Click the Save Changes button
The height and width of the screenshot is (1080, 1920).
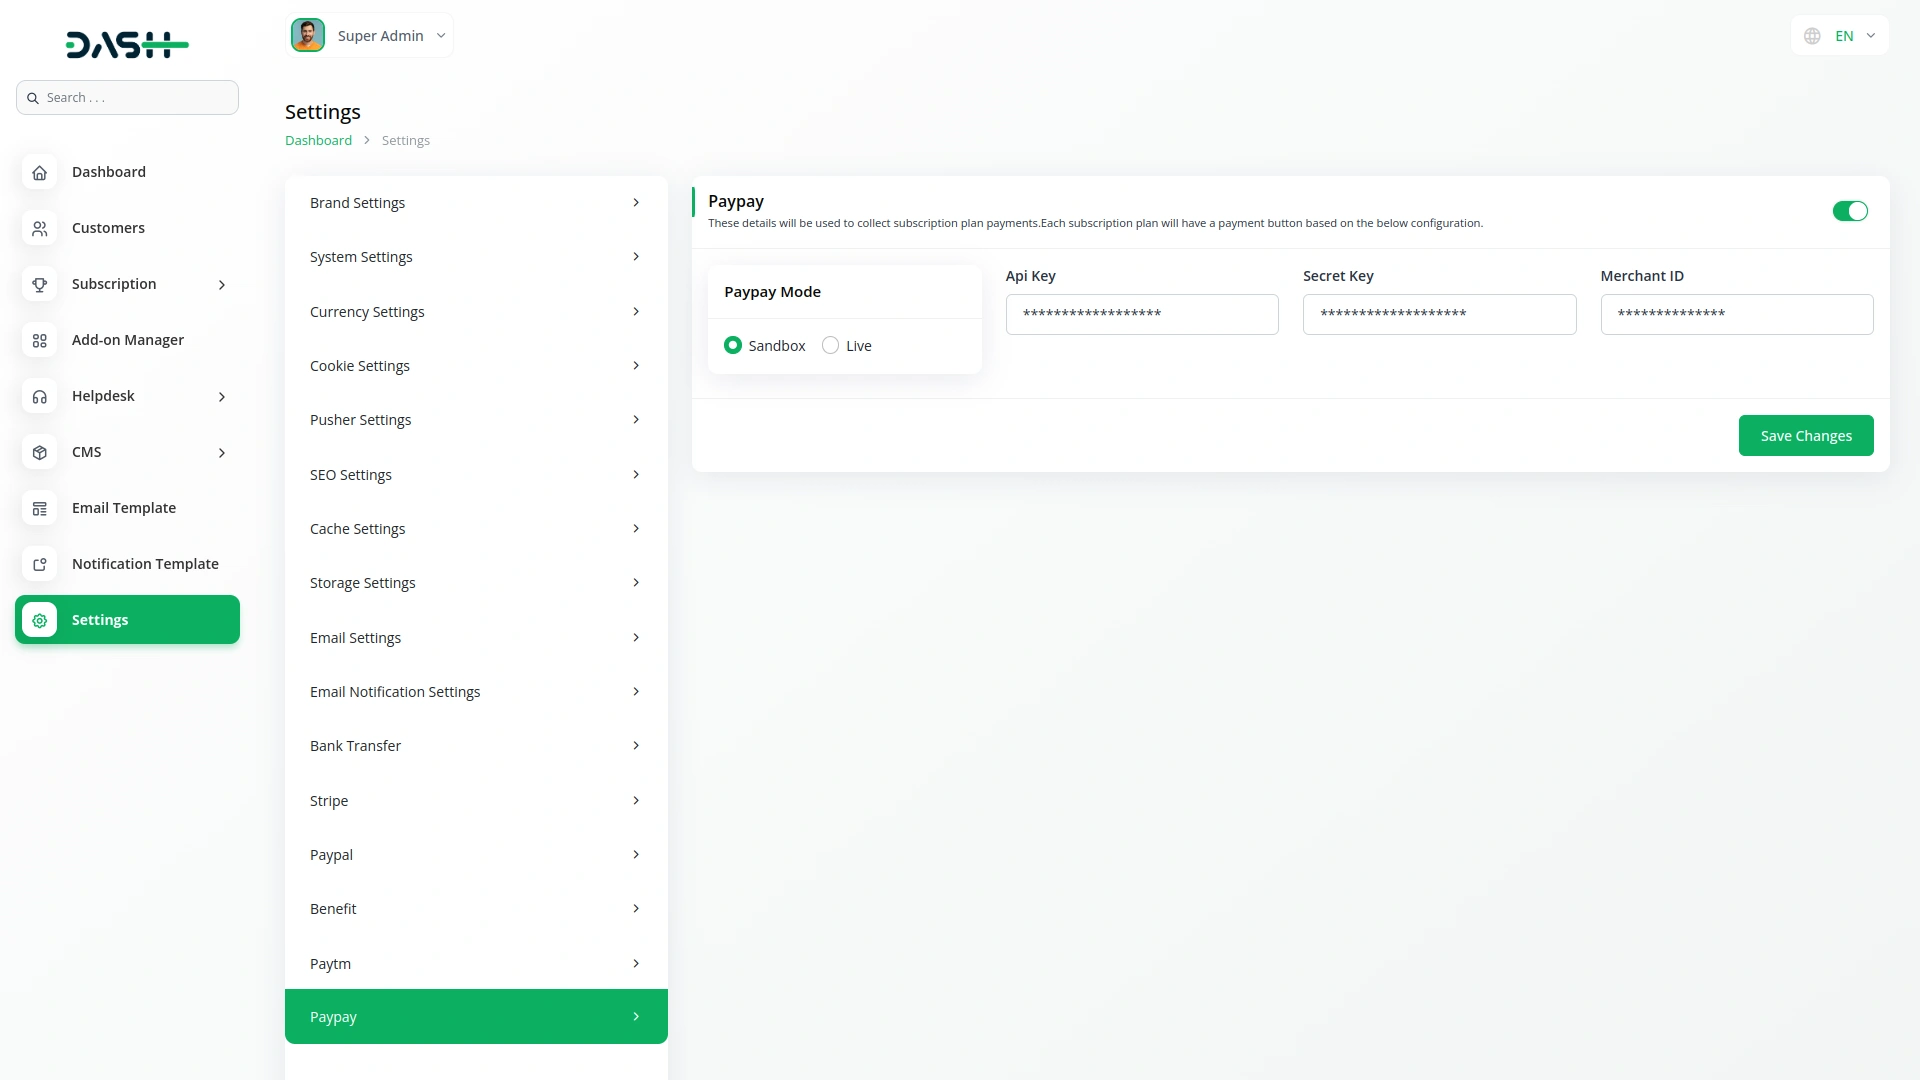[x=1805, y=436]
